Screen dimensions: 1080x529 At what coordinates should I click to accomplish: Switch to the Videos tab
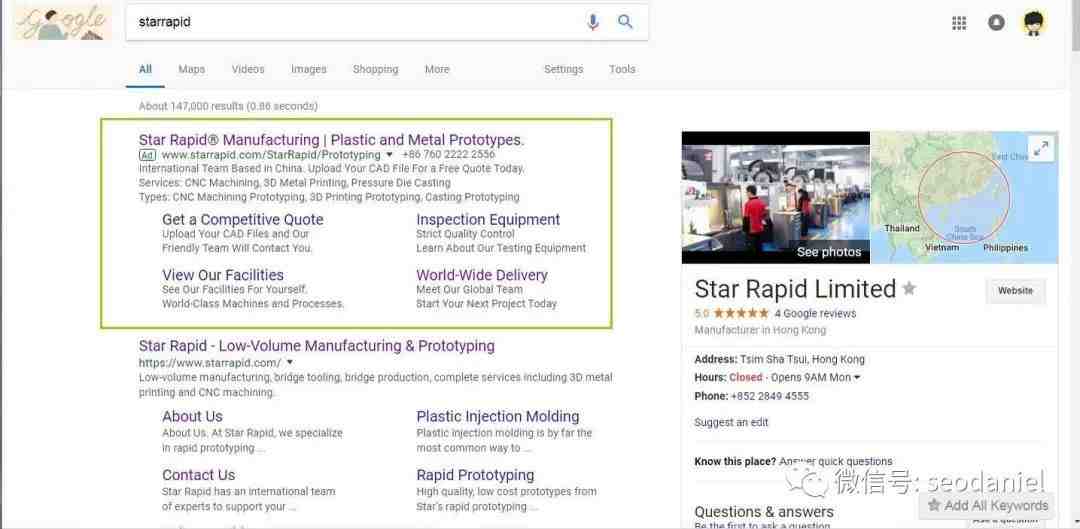[248, 70]
